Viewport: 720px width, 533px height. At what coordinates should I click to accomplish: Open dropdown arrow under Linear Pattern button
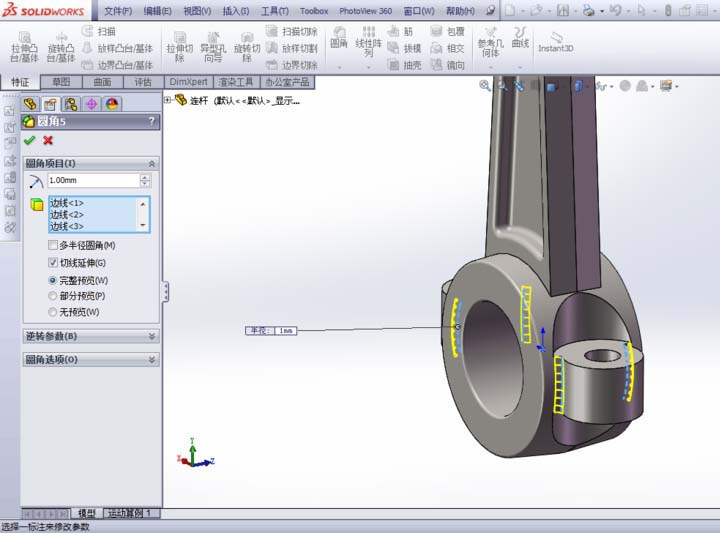pyautogui.click(x=368, y=67)
